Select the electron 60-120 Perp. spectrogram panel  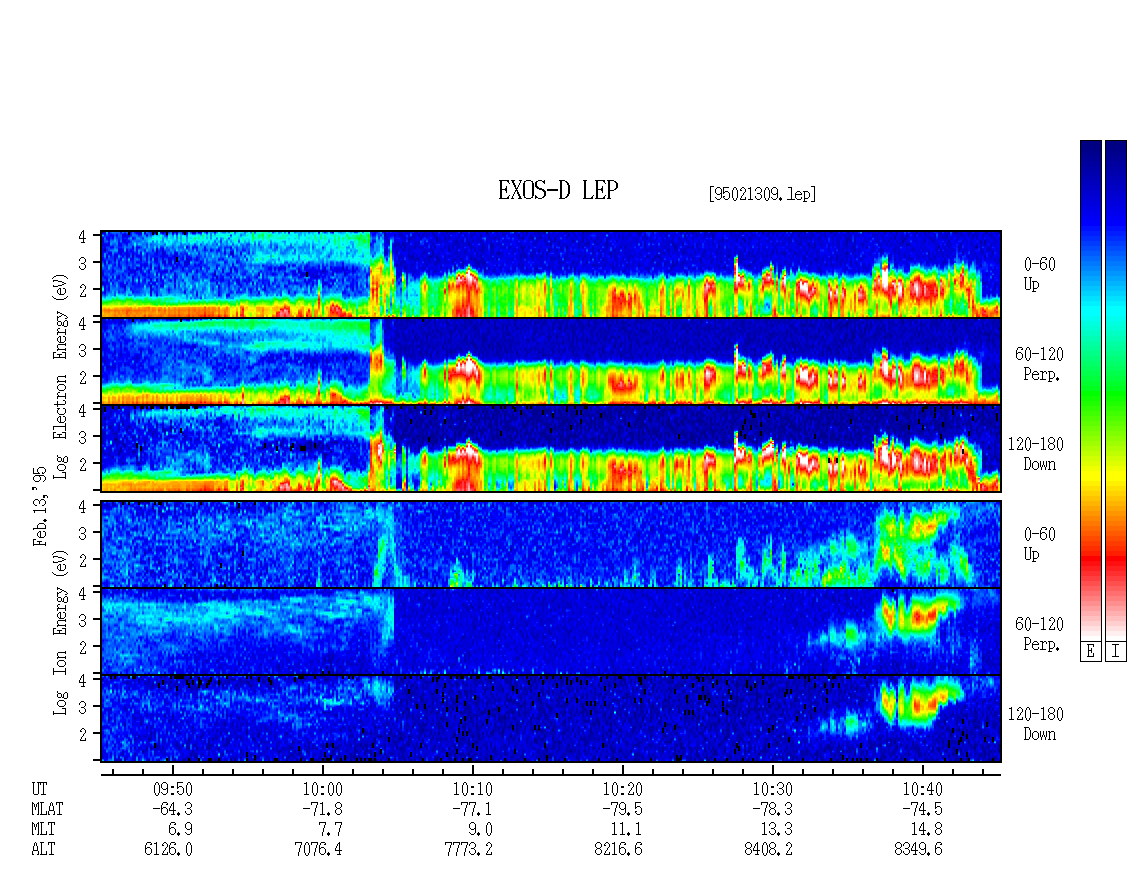pos(551,361)
